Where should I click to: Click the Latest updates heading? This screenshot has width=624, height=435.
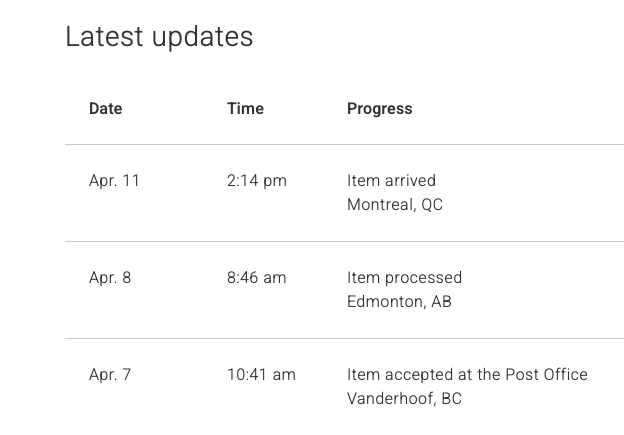pos(159,37)
